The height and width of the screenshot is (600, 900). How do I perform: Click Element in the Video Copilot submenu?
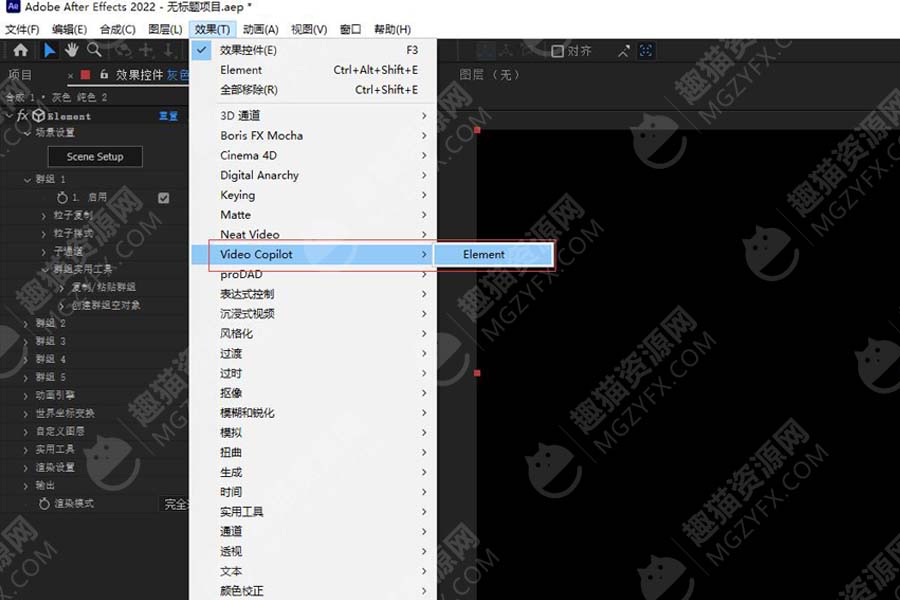tap(494, 254)
